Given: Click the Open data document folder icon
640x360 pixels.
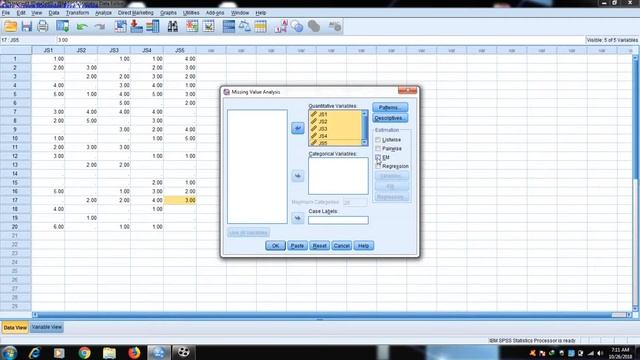Looking at the screenshot, I should [x=11, y=27].
